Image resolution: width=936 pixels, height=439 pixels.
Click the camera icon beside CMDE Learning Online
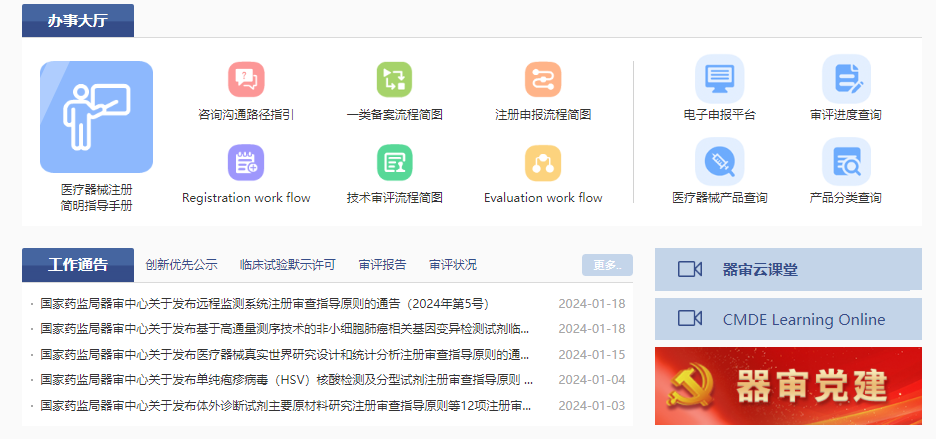(689, 319)
